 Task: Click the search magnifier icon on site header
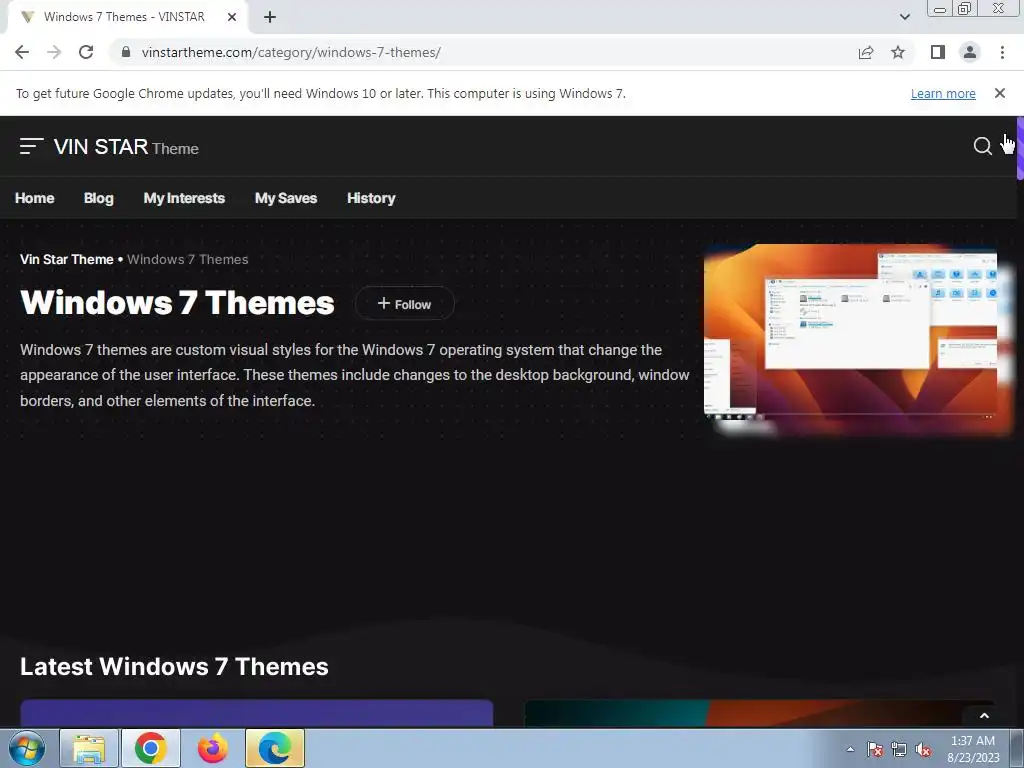tap(982, 146)
